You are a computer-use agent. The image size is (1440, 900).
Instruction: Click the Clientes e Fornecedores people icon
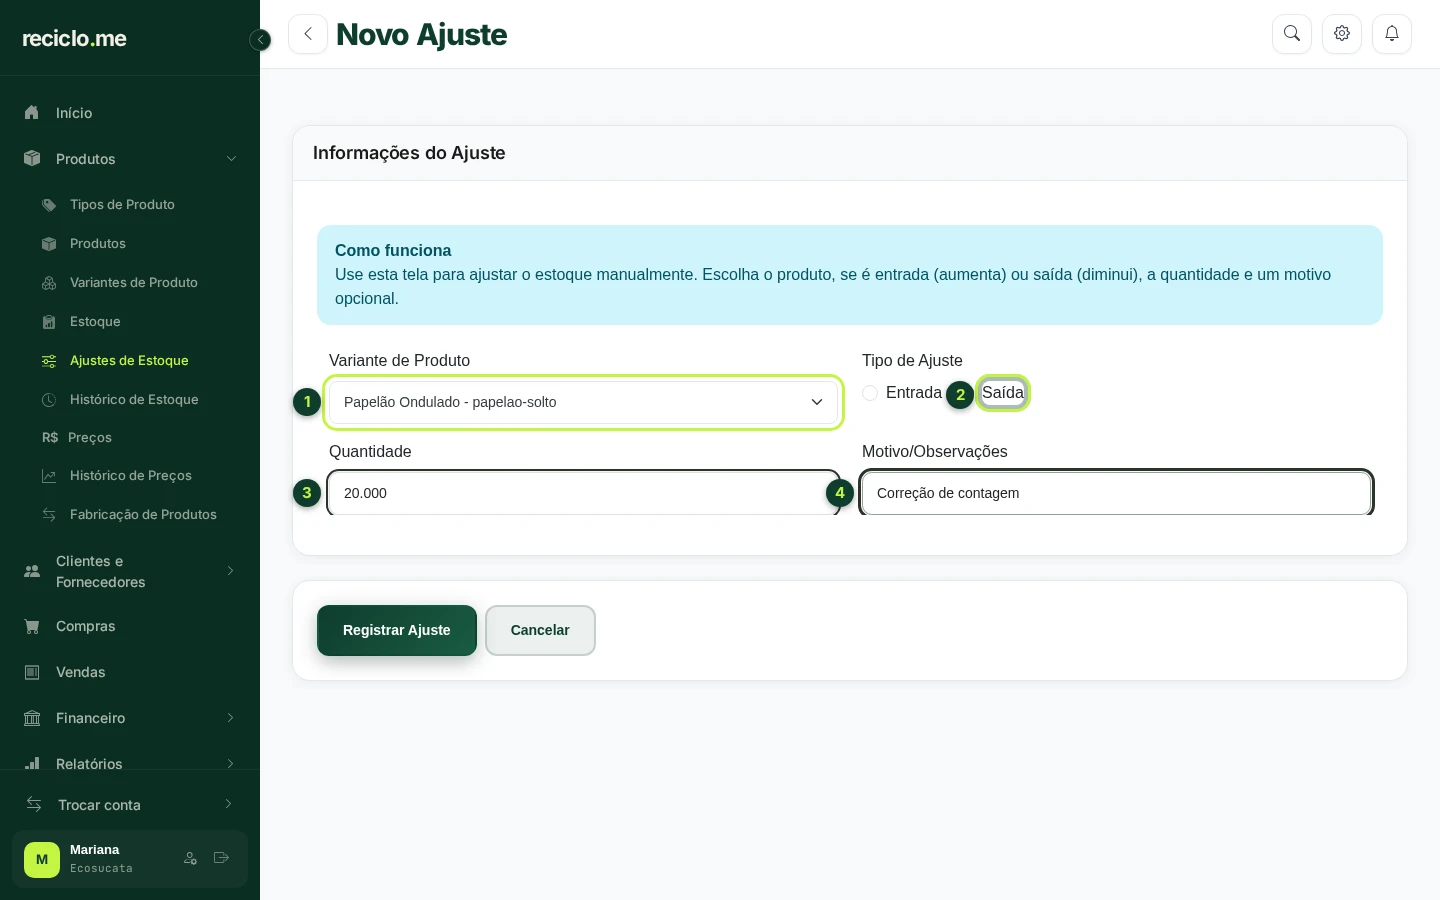[x=32, y=571]
